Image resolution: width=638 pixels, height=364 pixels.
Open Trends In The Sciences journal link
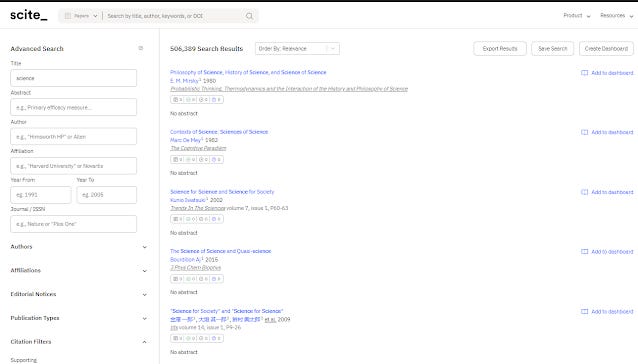coord(198,208)
